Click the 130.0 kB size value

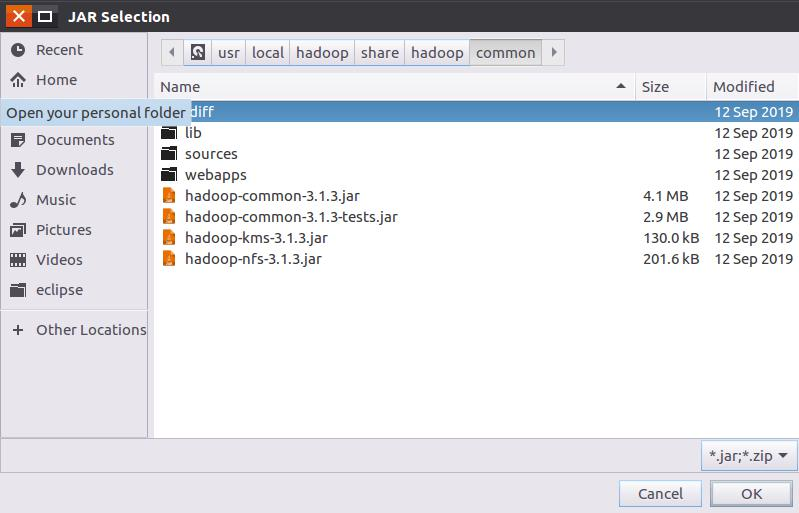tap(671, 237)
